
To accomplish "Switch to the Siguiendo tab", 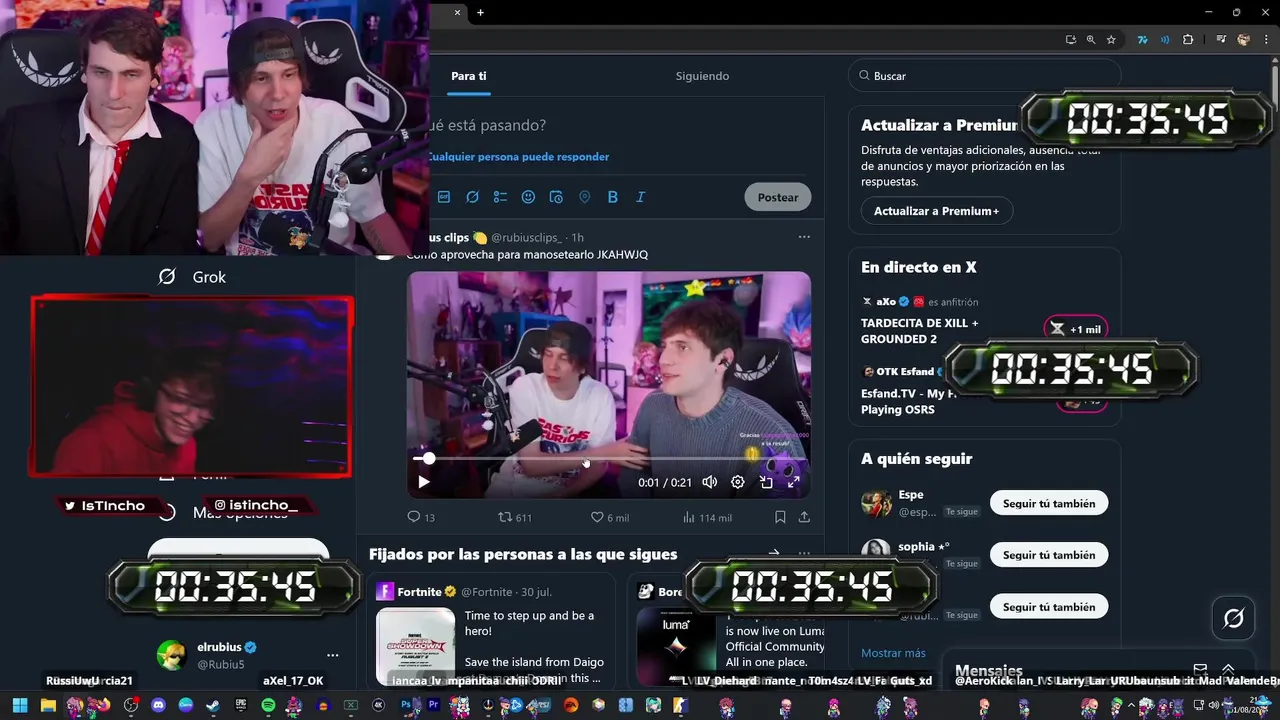I will click(x=702, y=76).
